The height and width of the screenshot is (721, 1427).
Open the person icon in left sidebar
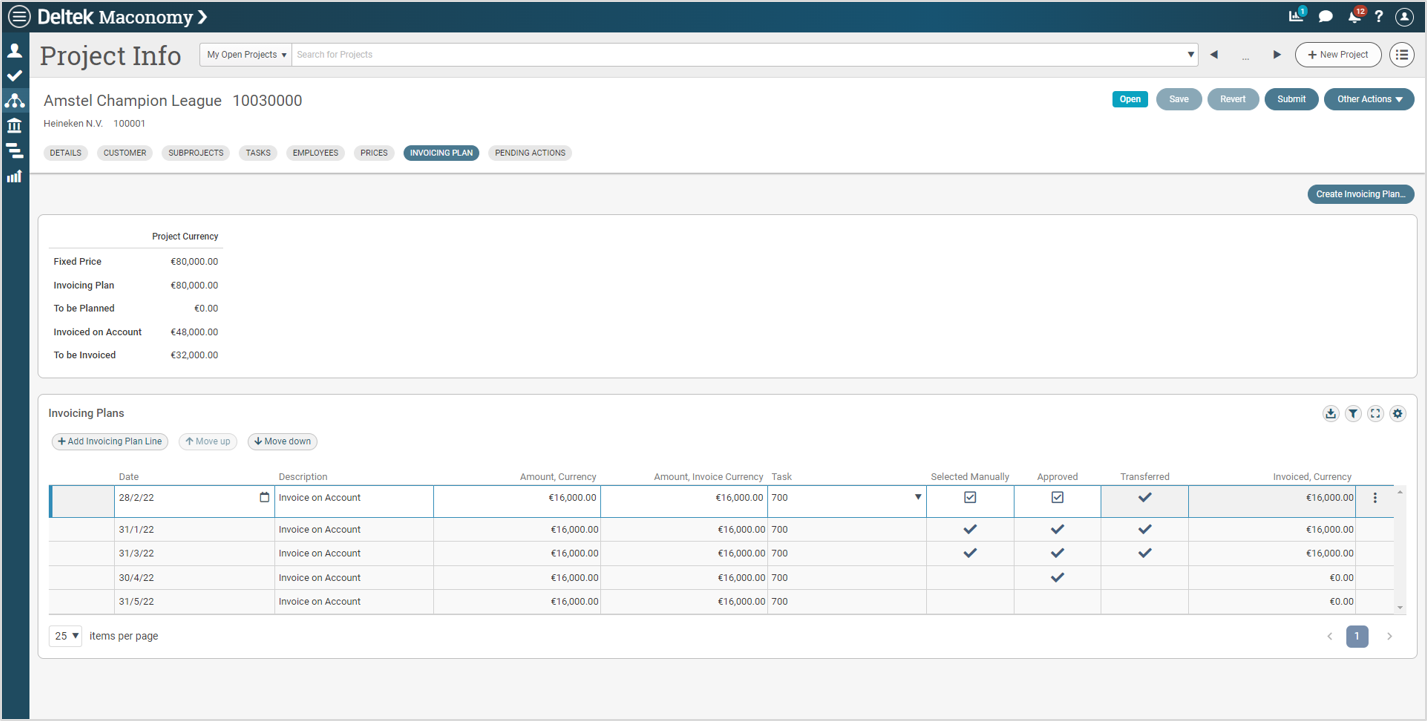15,51
